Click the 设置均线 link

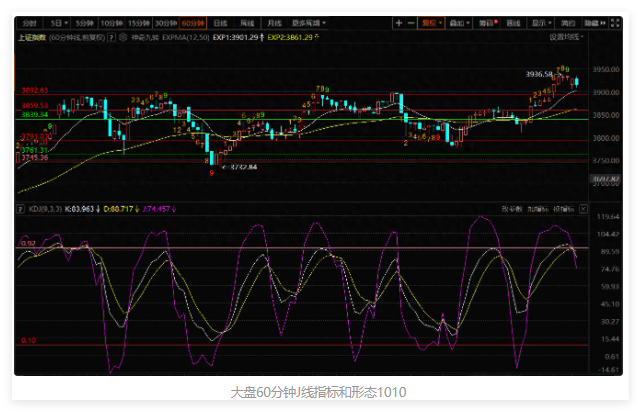click(565, 37)
